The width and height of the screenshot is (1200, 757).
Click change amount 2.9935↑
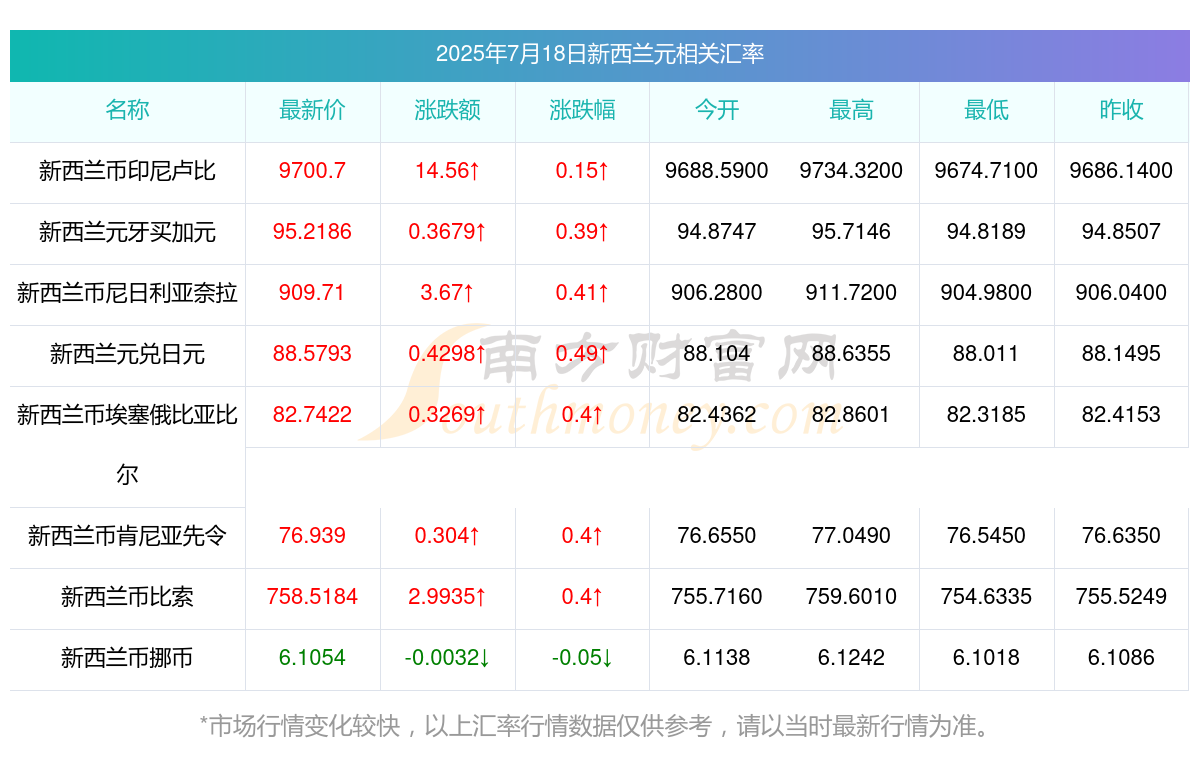click(447, 597)
